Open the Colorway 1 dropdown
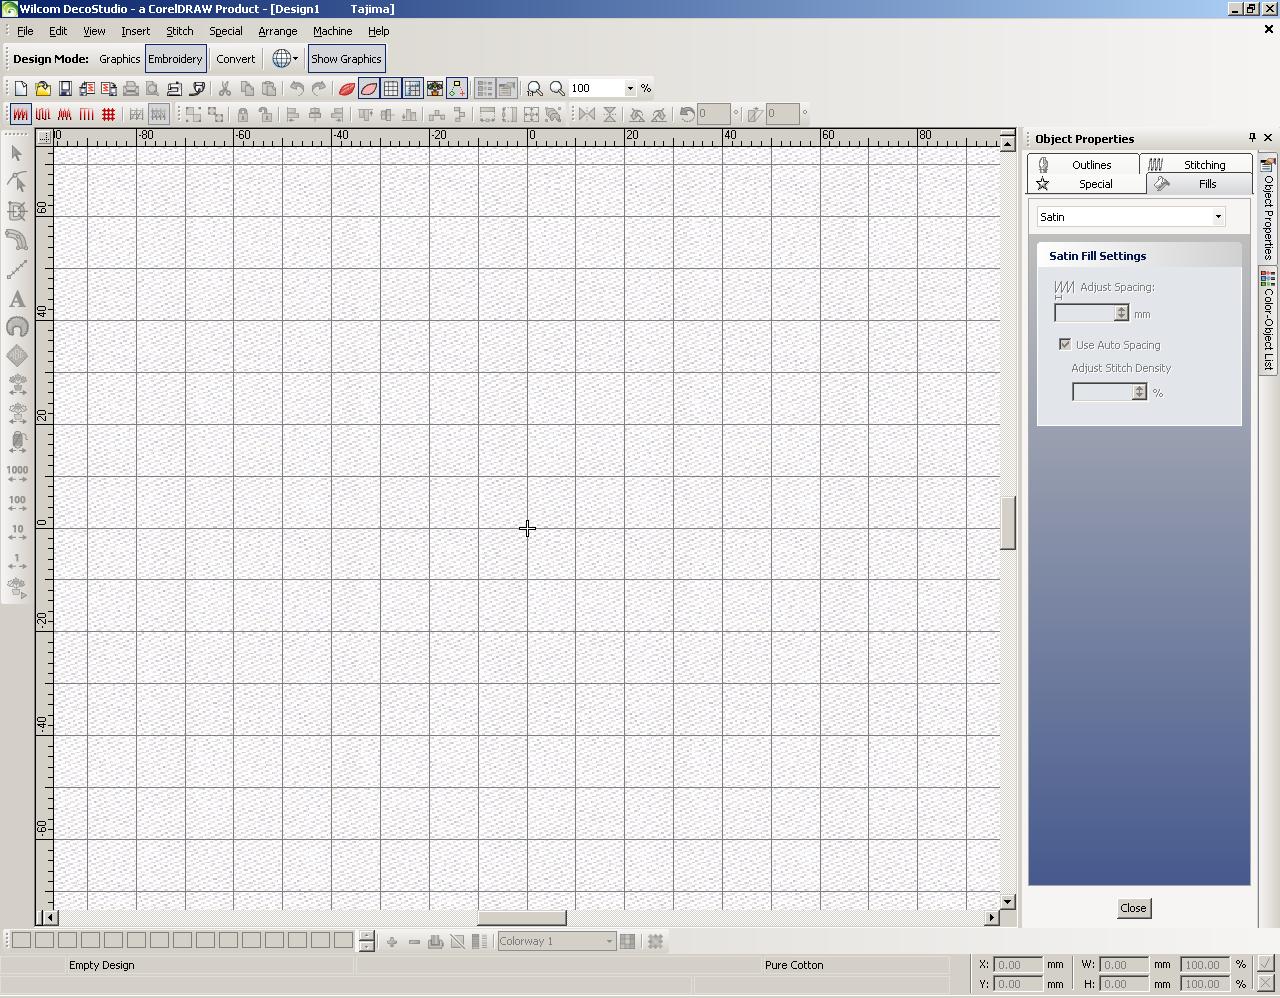 (x=609, y=941)
